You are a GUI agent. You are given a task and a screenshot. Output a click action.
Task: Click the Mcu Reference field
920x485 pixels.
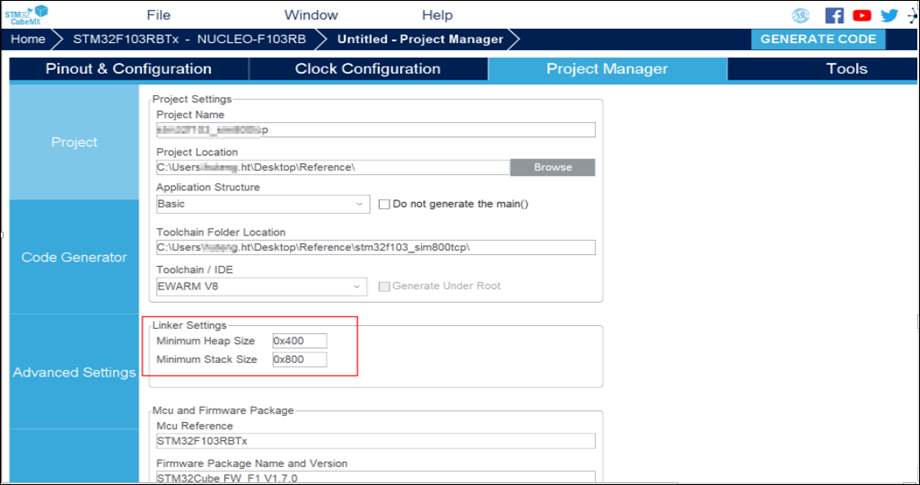[376, 440]
